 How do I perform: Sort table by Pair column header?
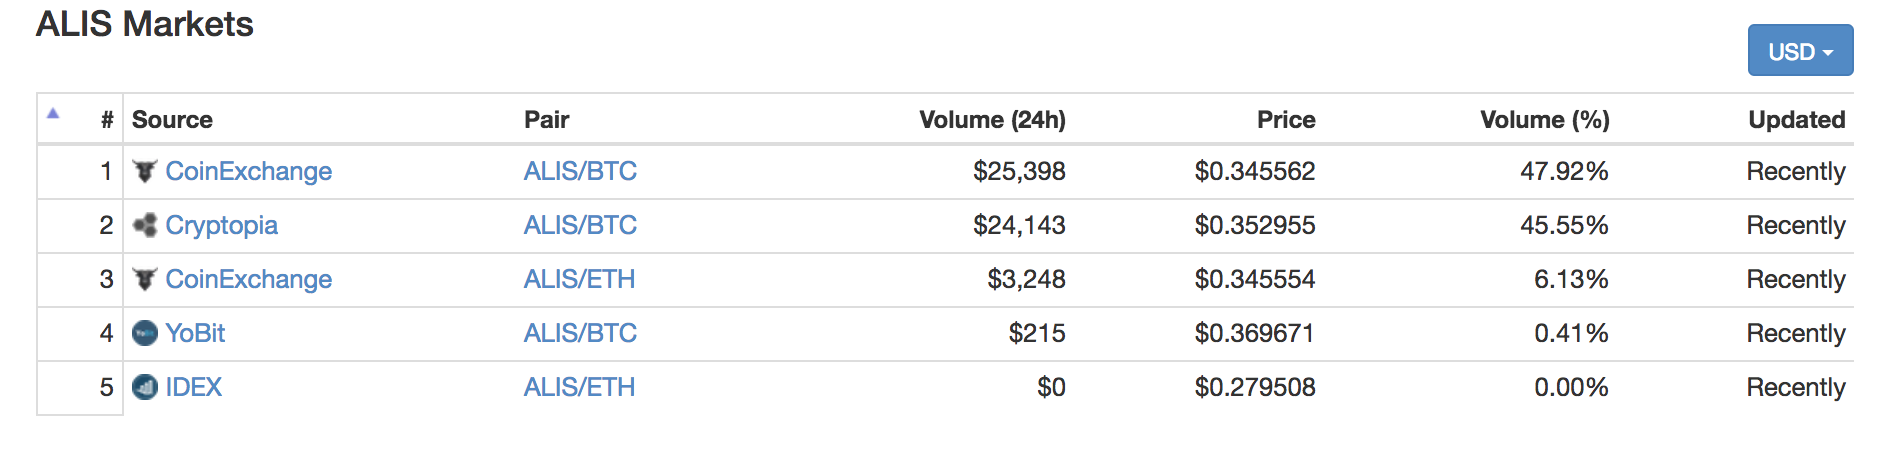click(x=546, y=120)
